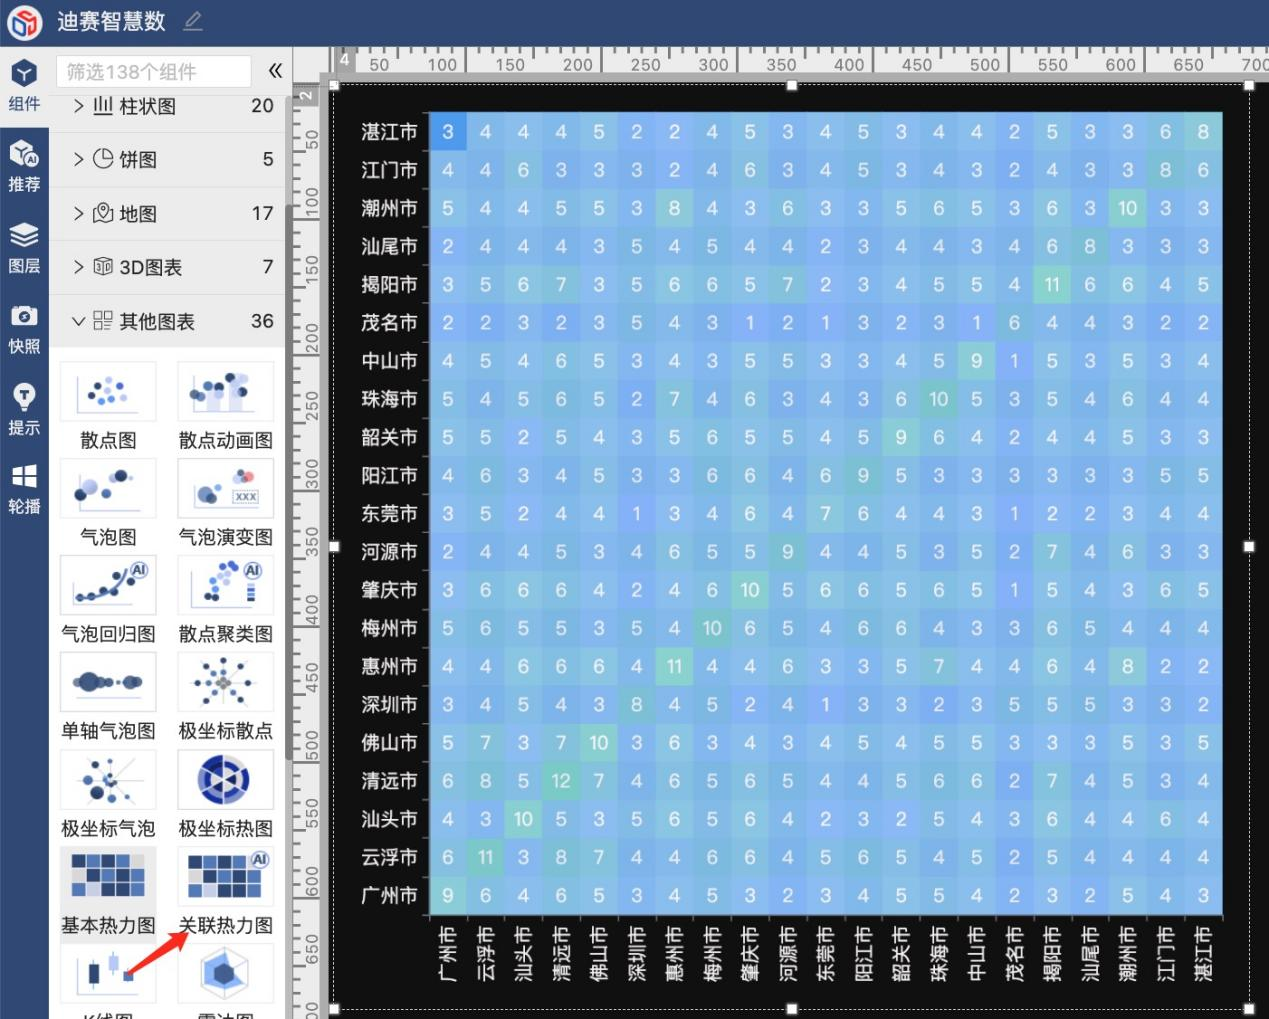1269x1019 pixels.
Task: Open the 快照 snapshot sidebar tab
Action: 24,328
